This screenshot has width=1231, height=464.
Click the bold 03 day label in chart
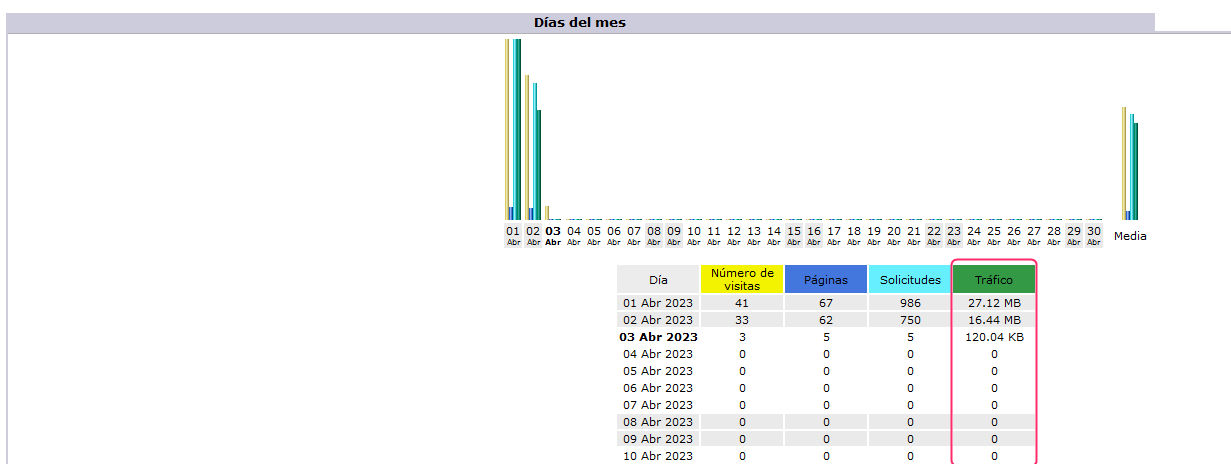click(553, 231)
